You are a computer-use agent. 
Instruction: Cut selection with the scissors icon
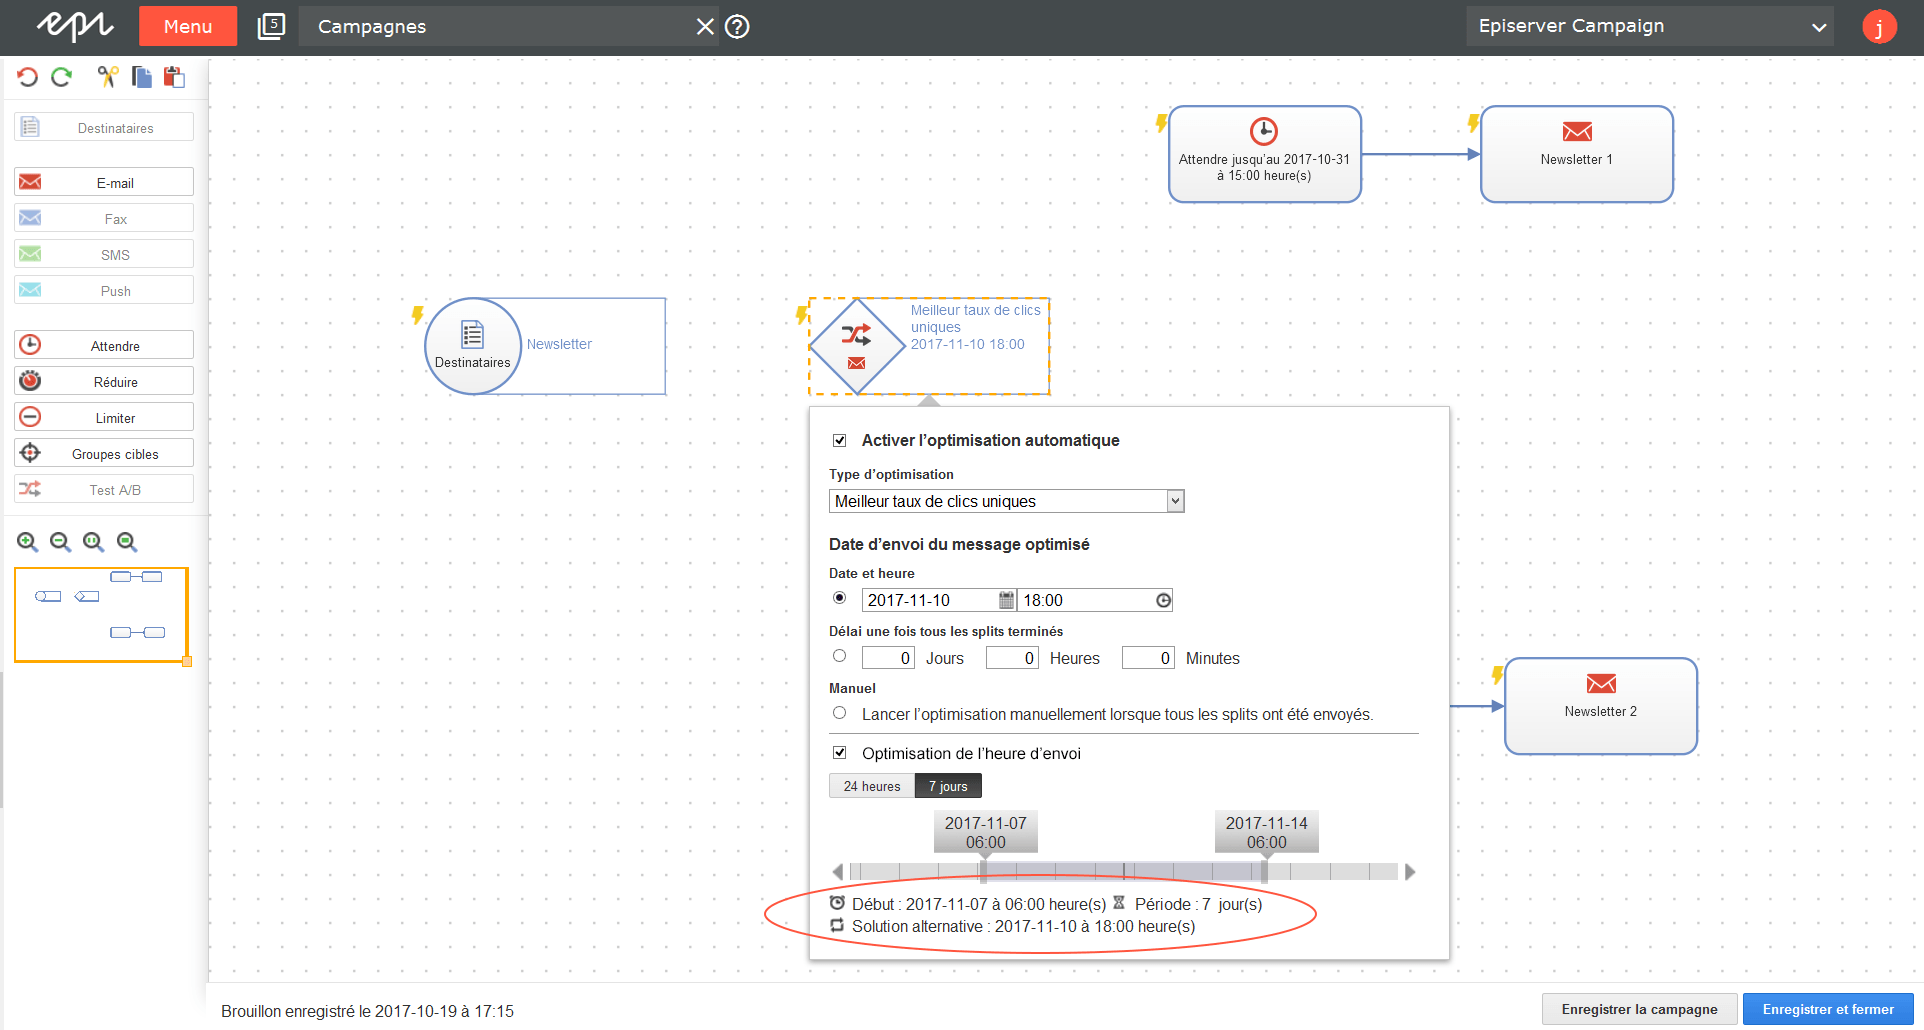click(108, 77)
